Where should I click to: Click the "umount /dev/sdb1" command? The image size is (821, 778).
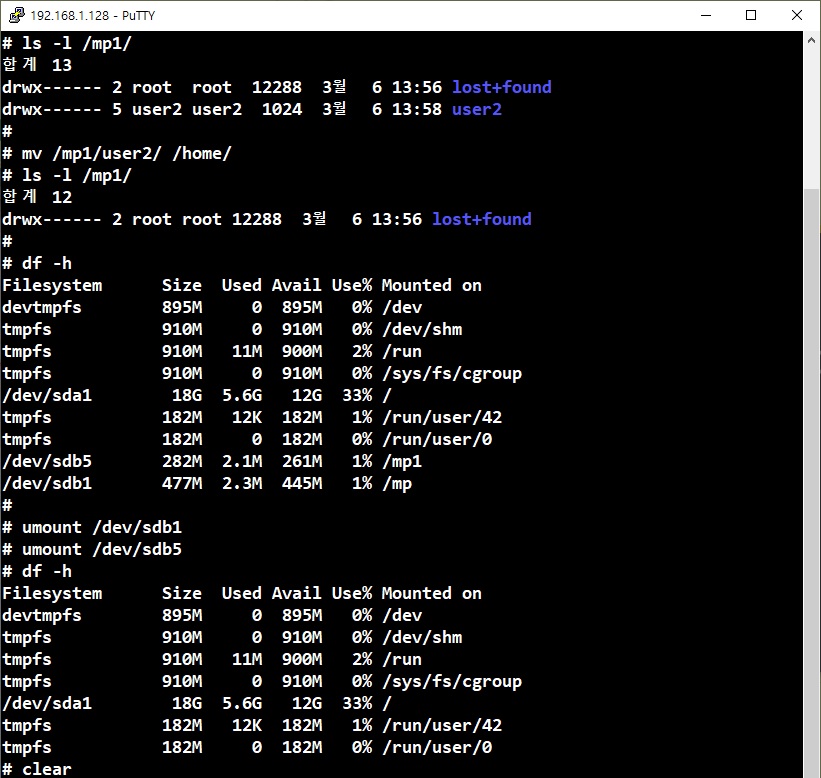(92, 527)
